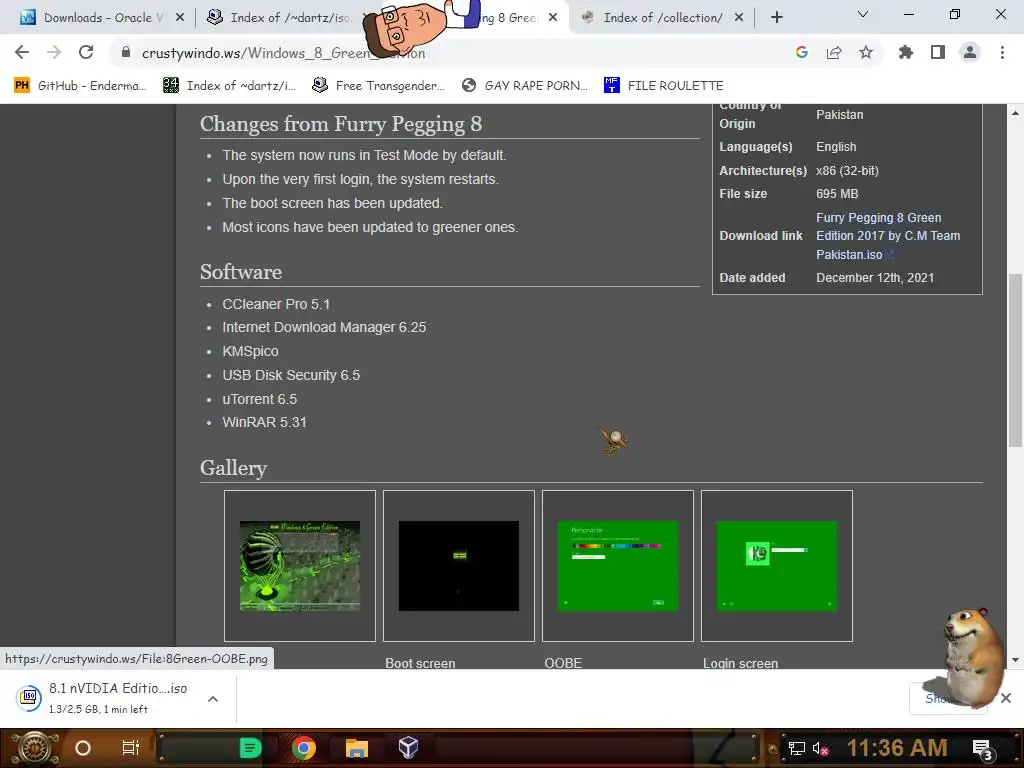Close the downloads bar

1006,698
